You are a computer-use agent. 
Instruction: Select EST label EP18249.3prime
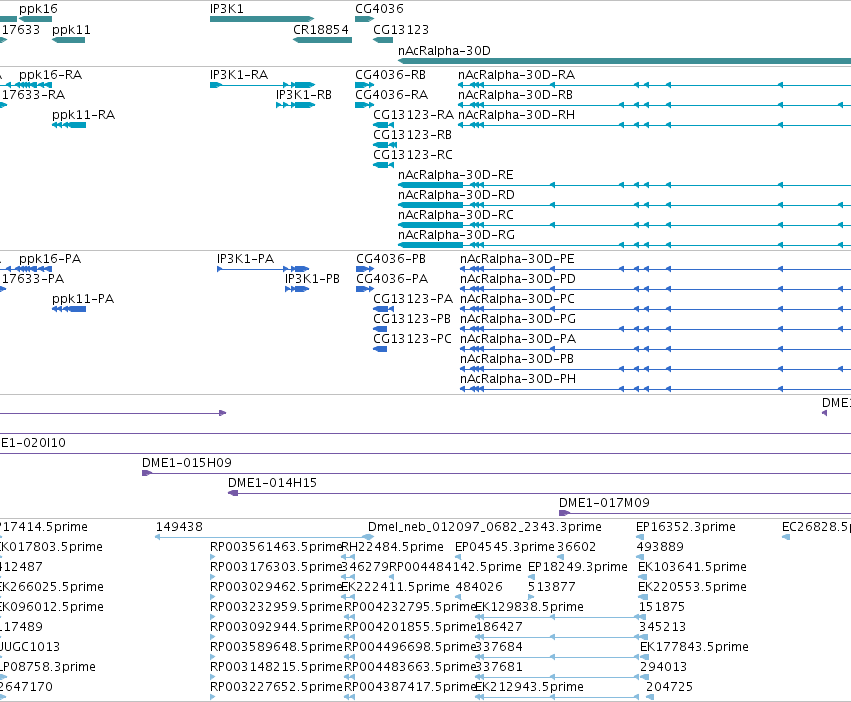click(x=577, y=567)
